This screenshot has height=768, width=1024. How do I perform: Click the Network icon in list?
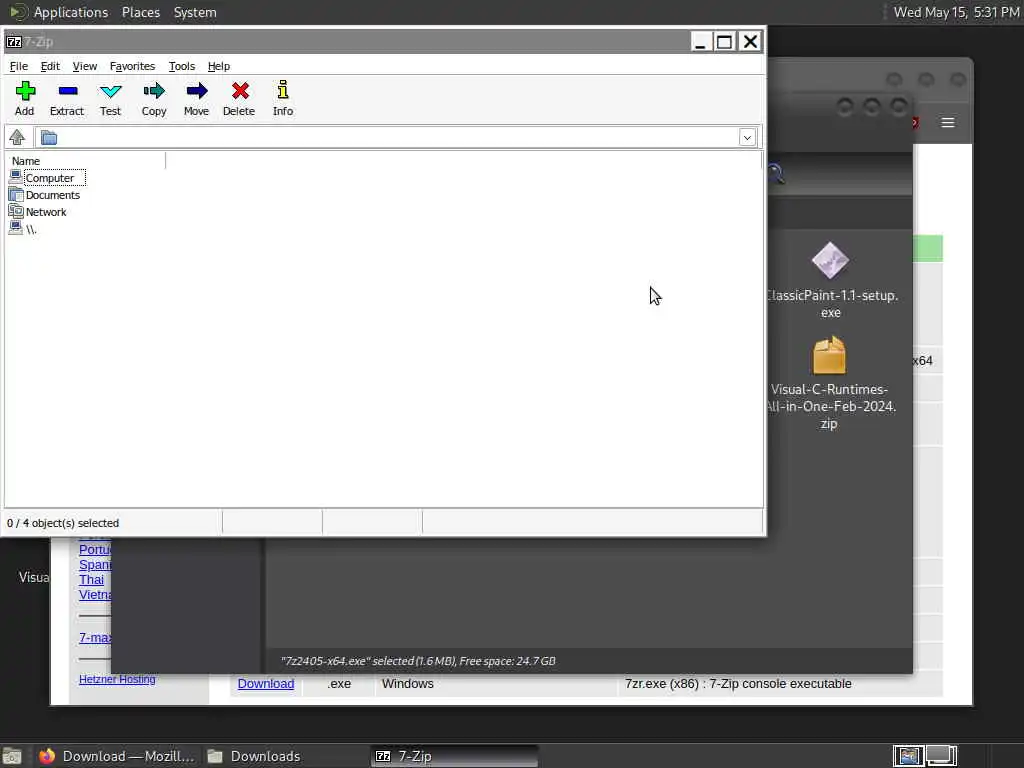(x=16, y=211)
